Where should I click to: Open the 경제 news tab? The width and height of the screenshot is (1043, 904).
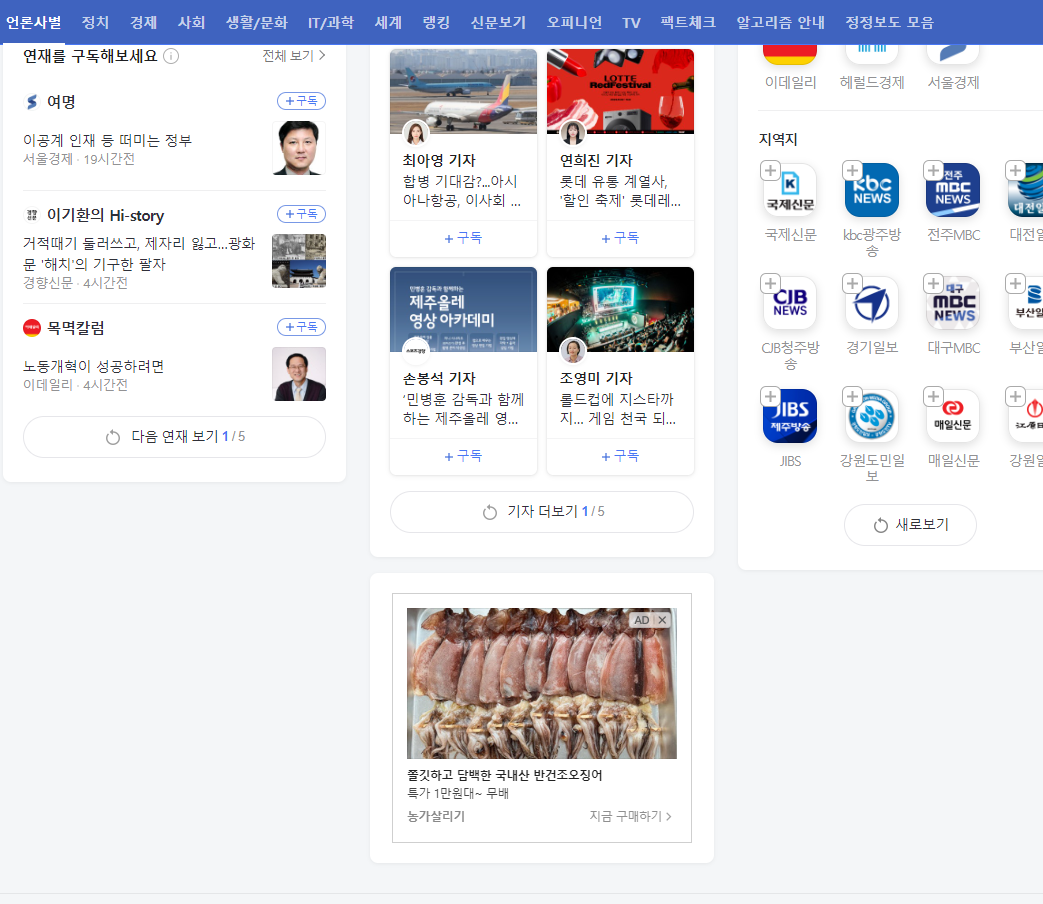[x=143, y=23]
